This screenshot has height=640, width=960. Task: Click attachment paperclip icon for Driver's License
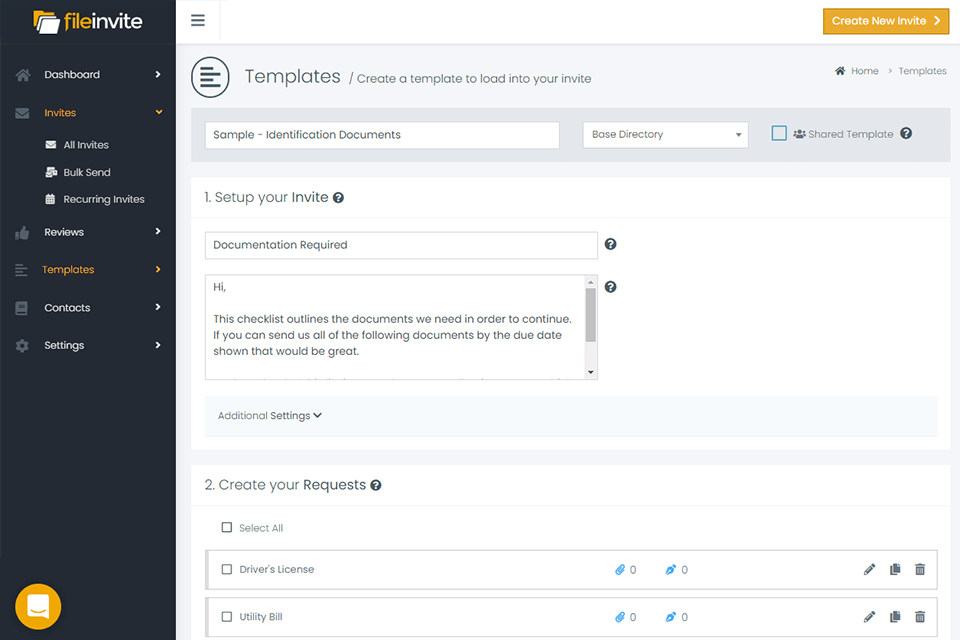click(620, 570)
